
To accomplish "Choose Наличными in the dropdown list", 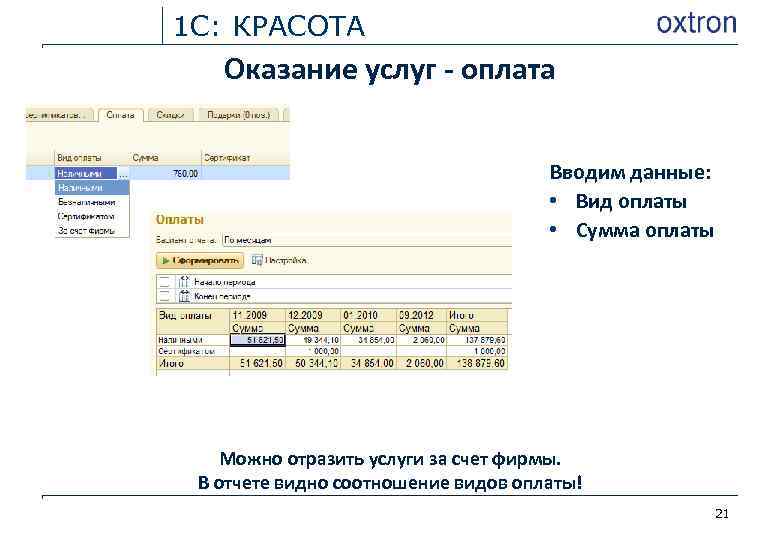I will 92,188.
